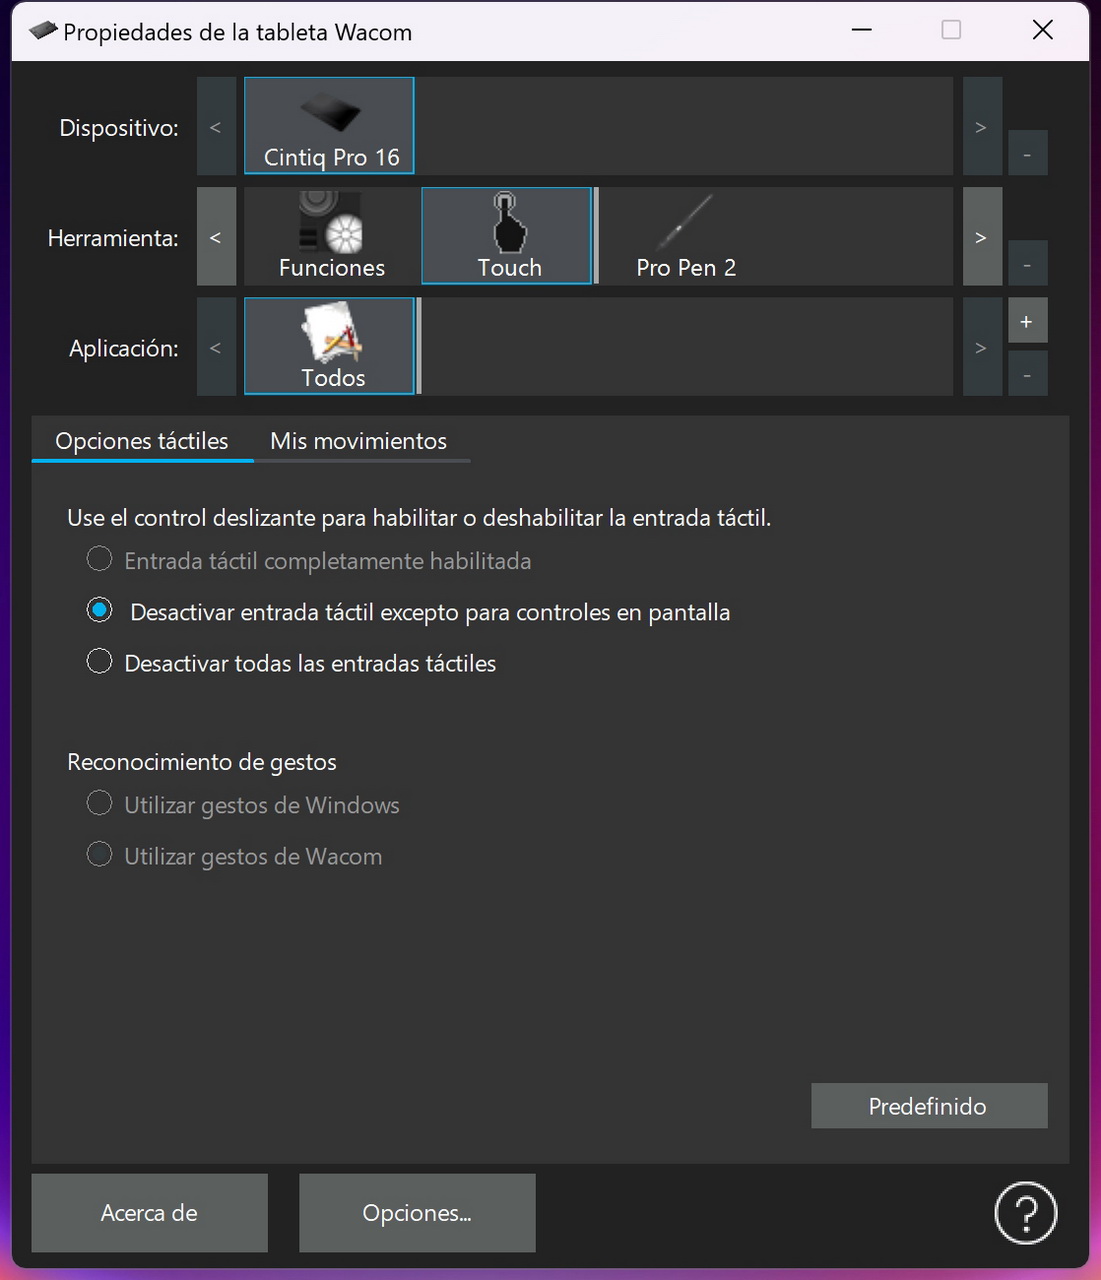Click the Opciones... button
The image size is (1101, 1280).
tap(417, 1213)
